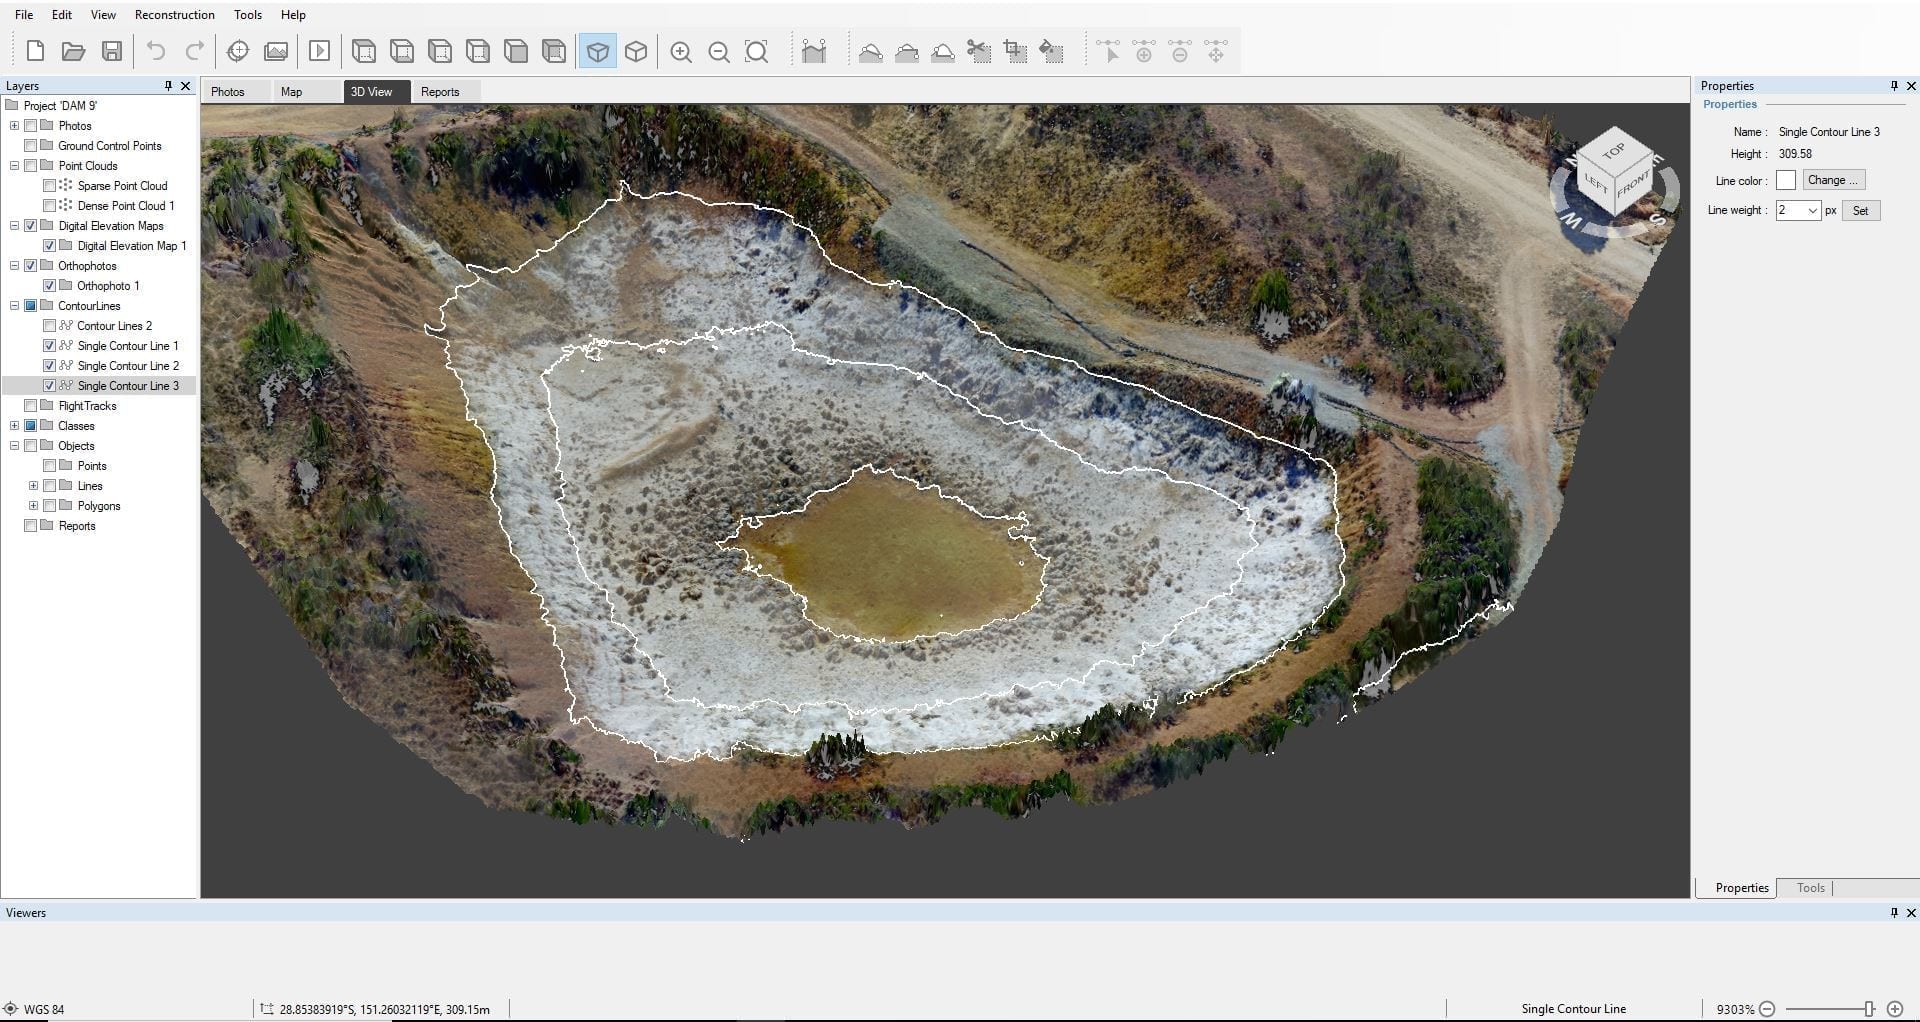Switch to the Tools tab in Properties panel

pos(1810,888)
